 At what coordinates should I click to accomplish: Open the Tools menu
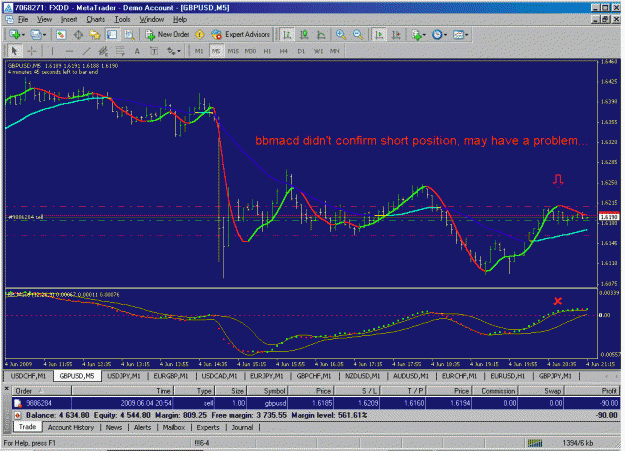(x=122, y=19)
